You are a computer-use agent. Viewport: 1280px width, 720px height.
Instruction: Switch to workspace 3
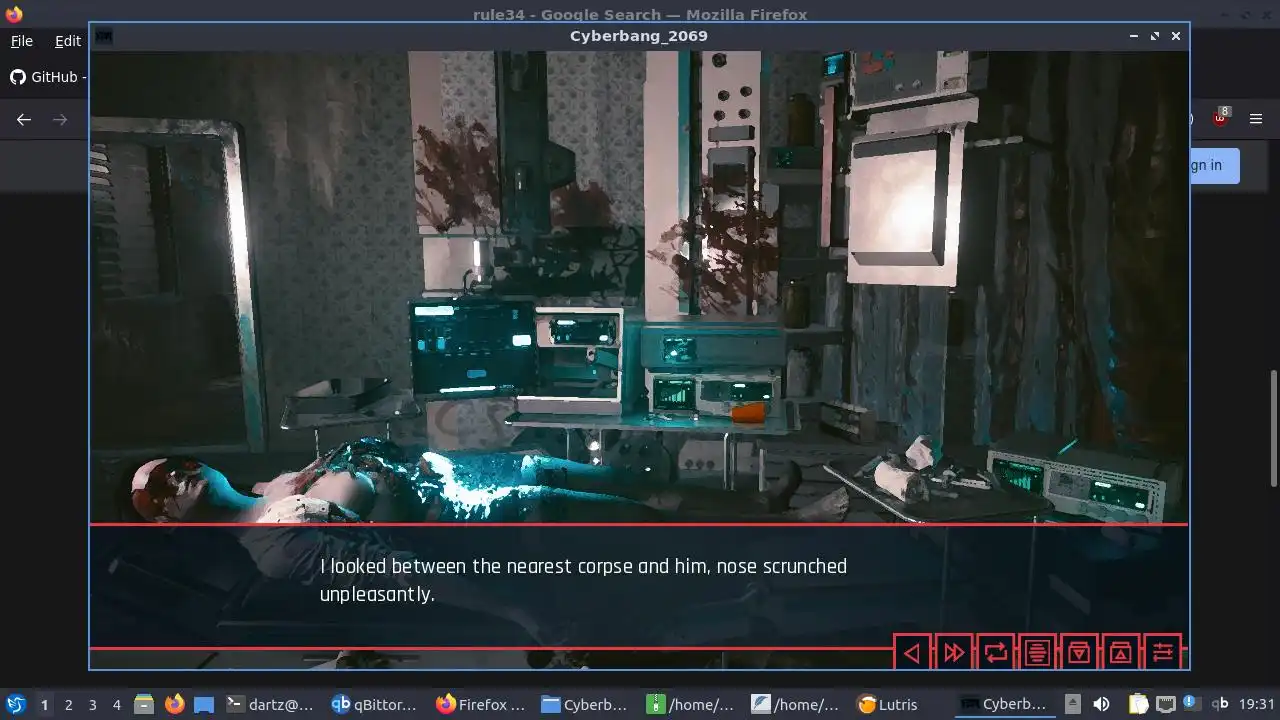(93, 705)
